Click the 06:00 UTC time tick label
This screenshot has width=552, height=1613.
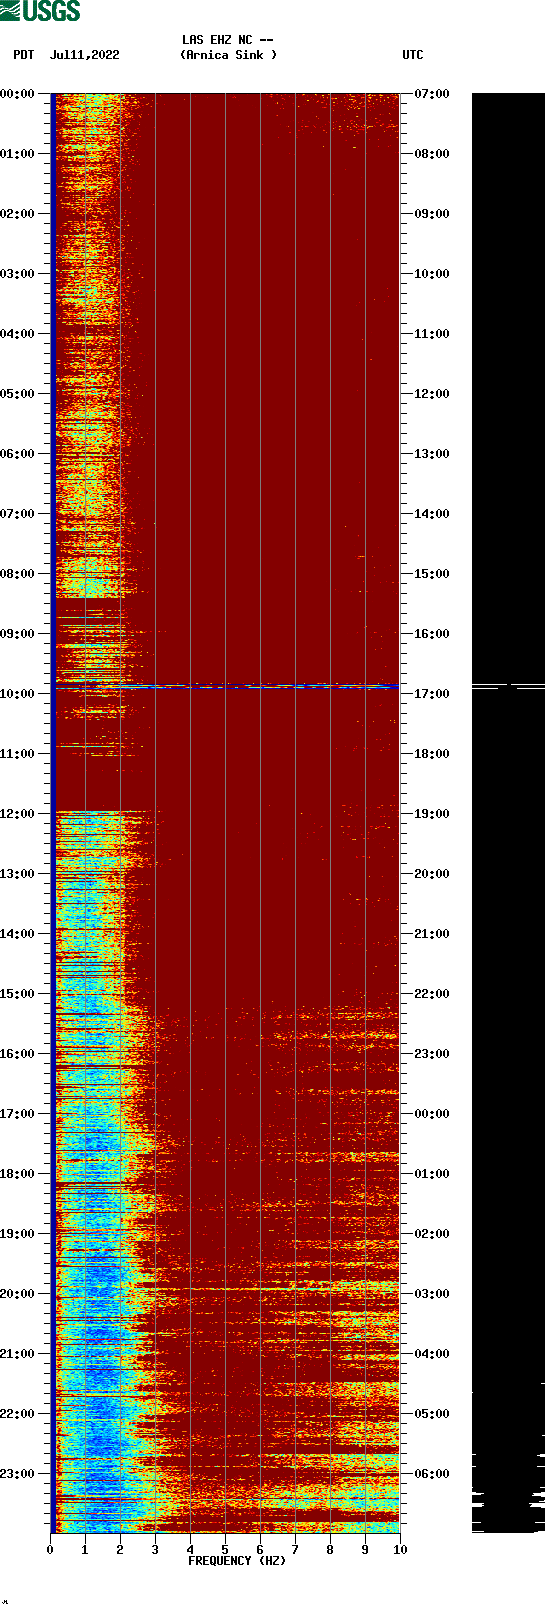(432, 1474)
